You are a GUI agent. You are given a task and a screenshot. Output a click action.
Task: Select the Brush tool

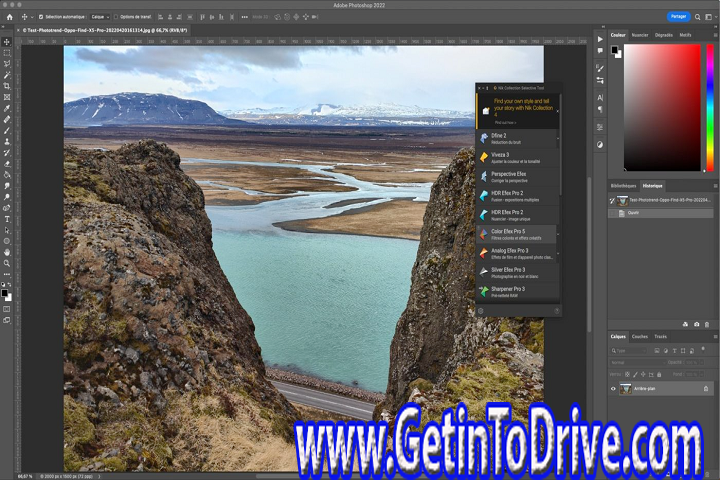pyautogui.click(x=7, y=130)
